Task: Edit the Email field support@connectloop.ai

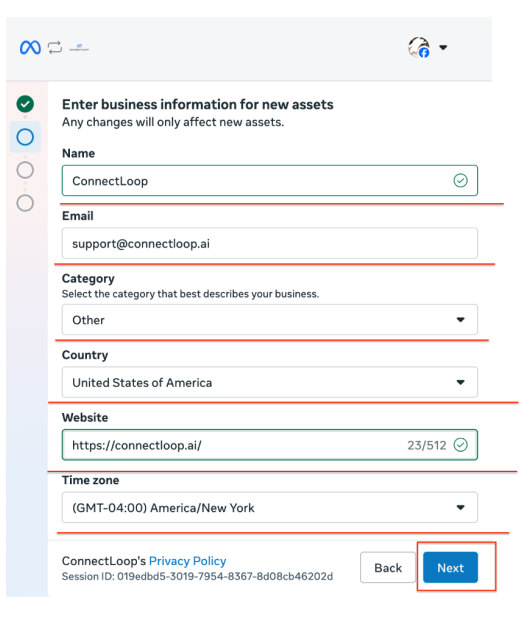Action: click(270, 243)
